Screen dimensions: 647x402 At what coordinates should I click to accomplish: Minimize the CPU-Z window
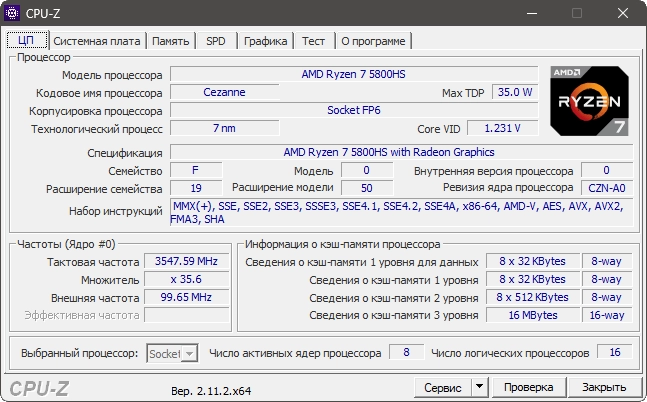pyautogui.click(x=532, y=13)
